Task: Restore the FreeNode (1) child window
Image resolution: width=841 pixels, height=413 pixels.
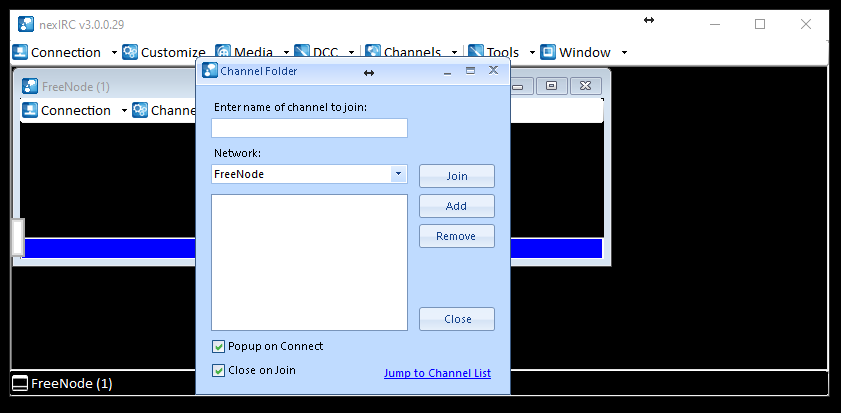Action: pyautogui.click(x=551, y=86)
